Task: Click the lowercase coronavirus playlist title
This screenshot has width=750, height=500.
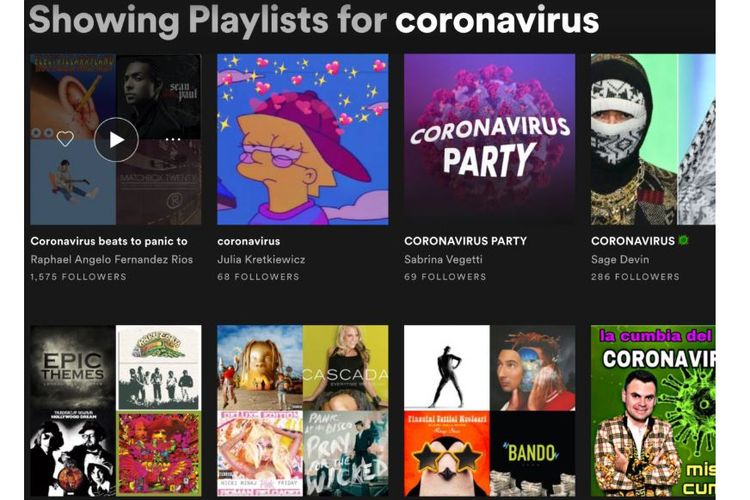Action: click(249, 241)
